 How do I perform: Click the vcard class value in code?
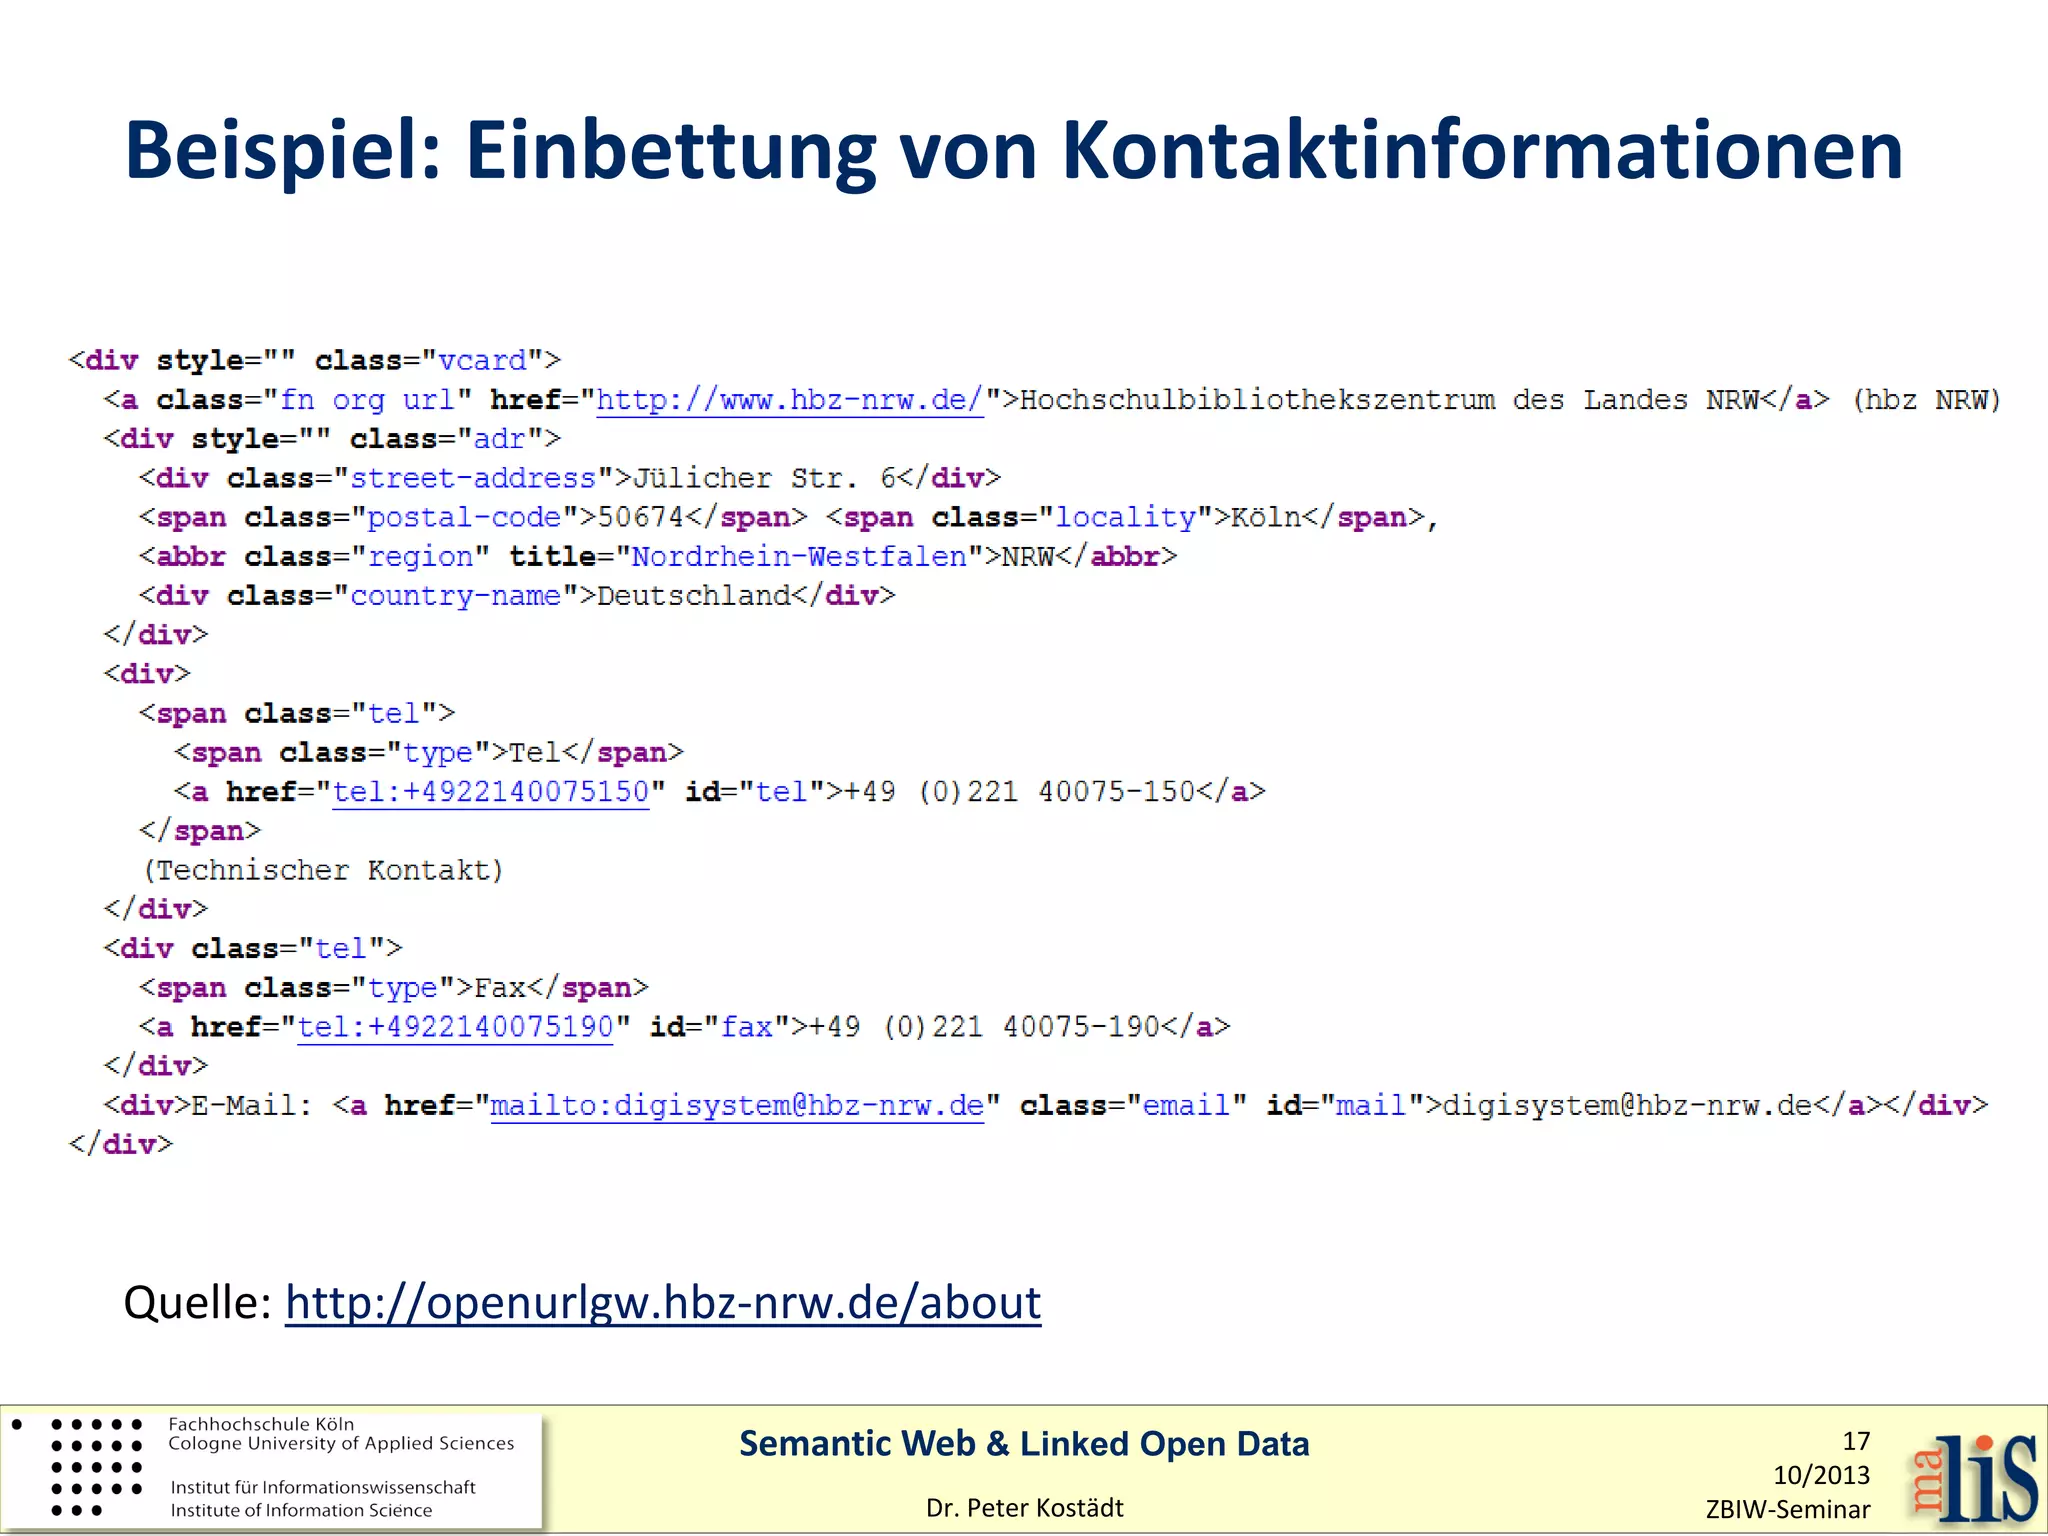pos(482,361)
